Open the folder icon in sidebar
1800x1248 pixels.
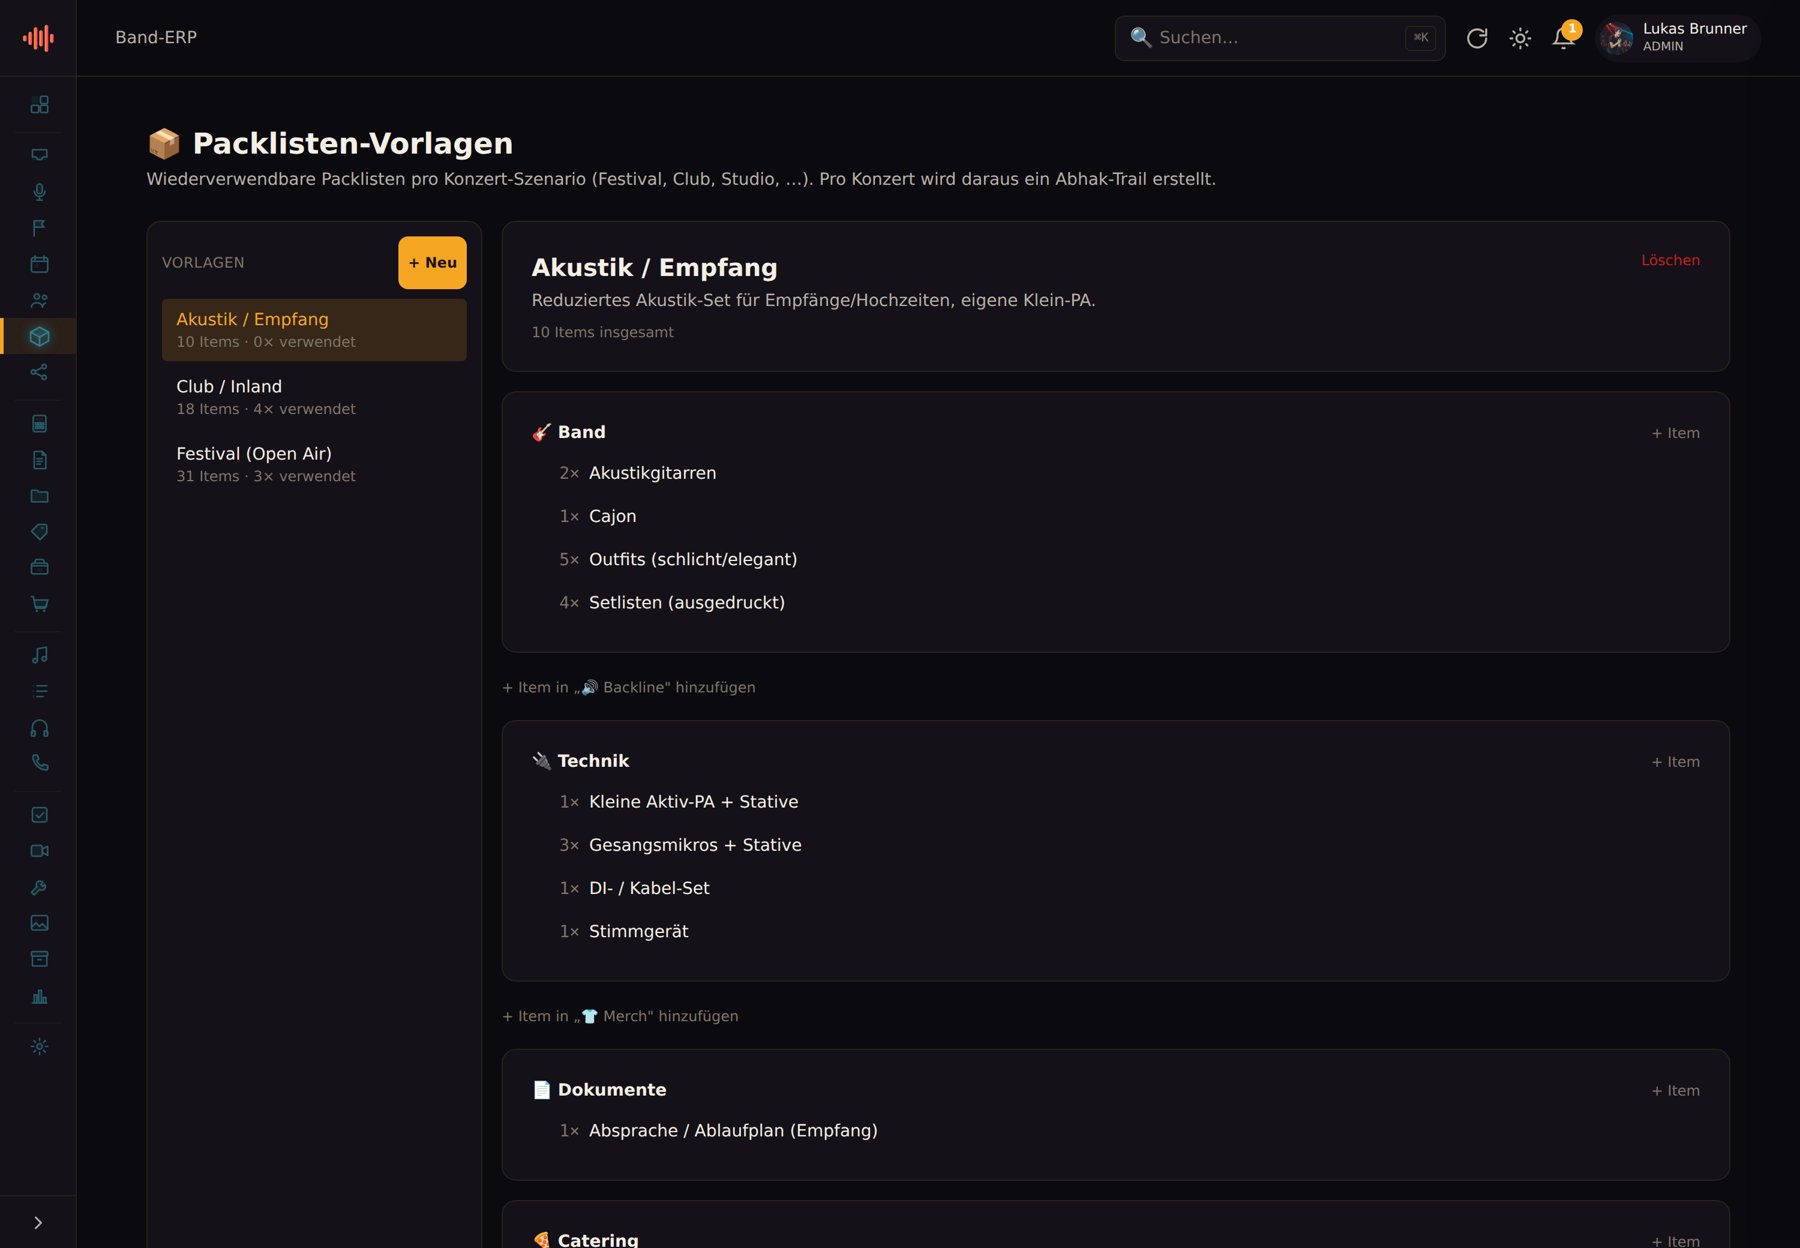click(39, 496)
